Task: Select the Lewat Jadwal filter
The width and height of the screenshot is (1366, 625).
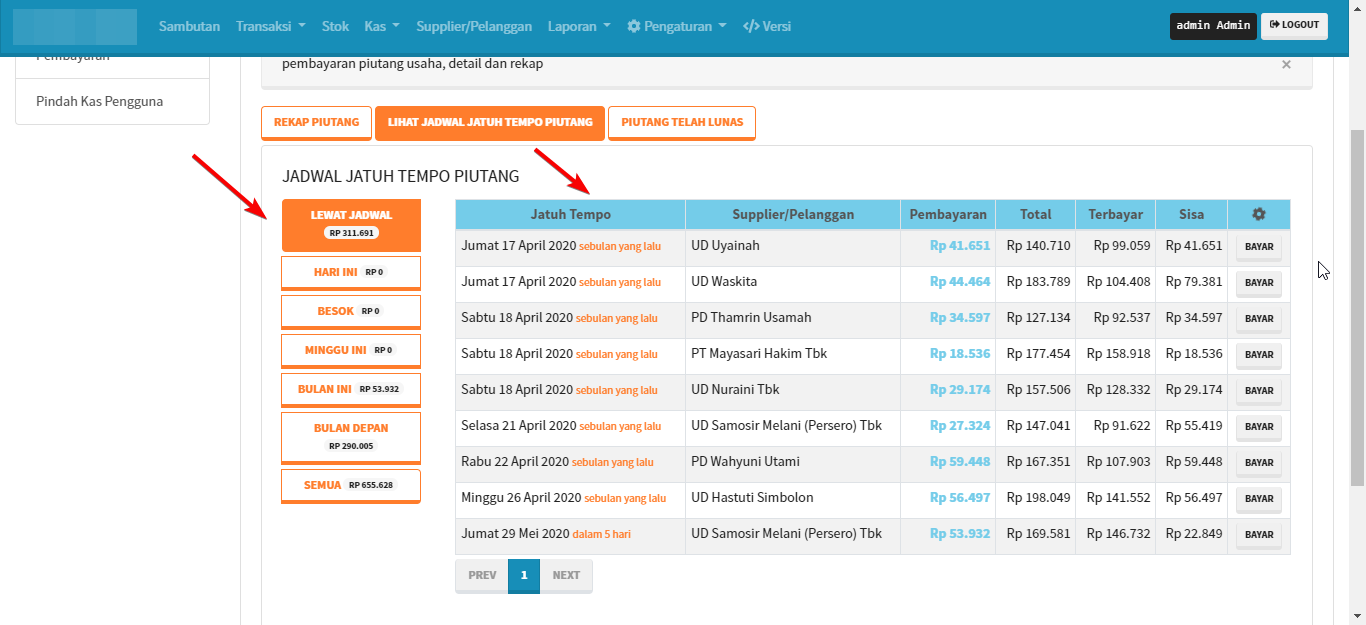Action: (351, 224)
